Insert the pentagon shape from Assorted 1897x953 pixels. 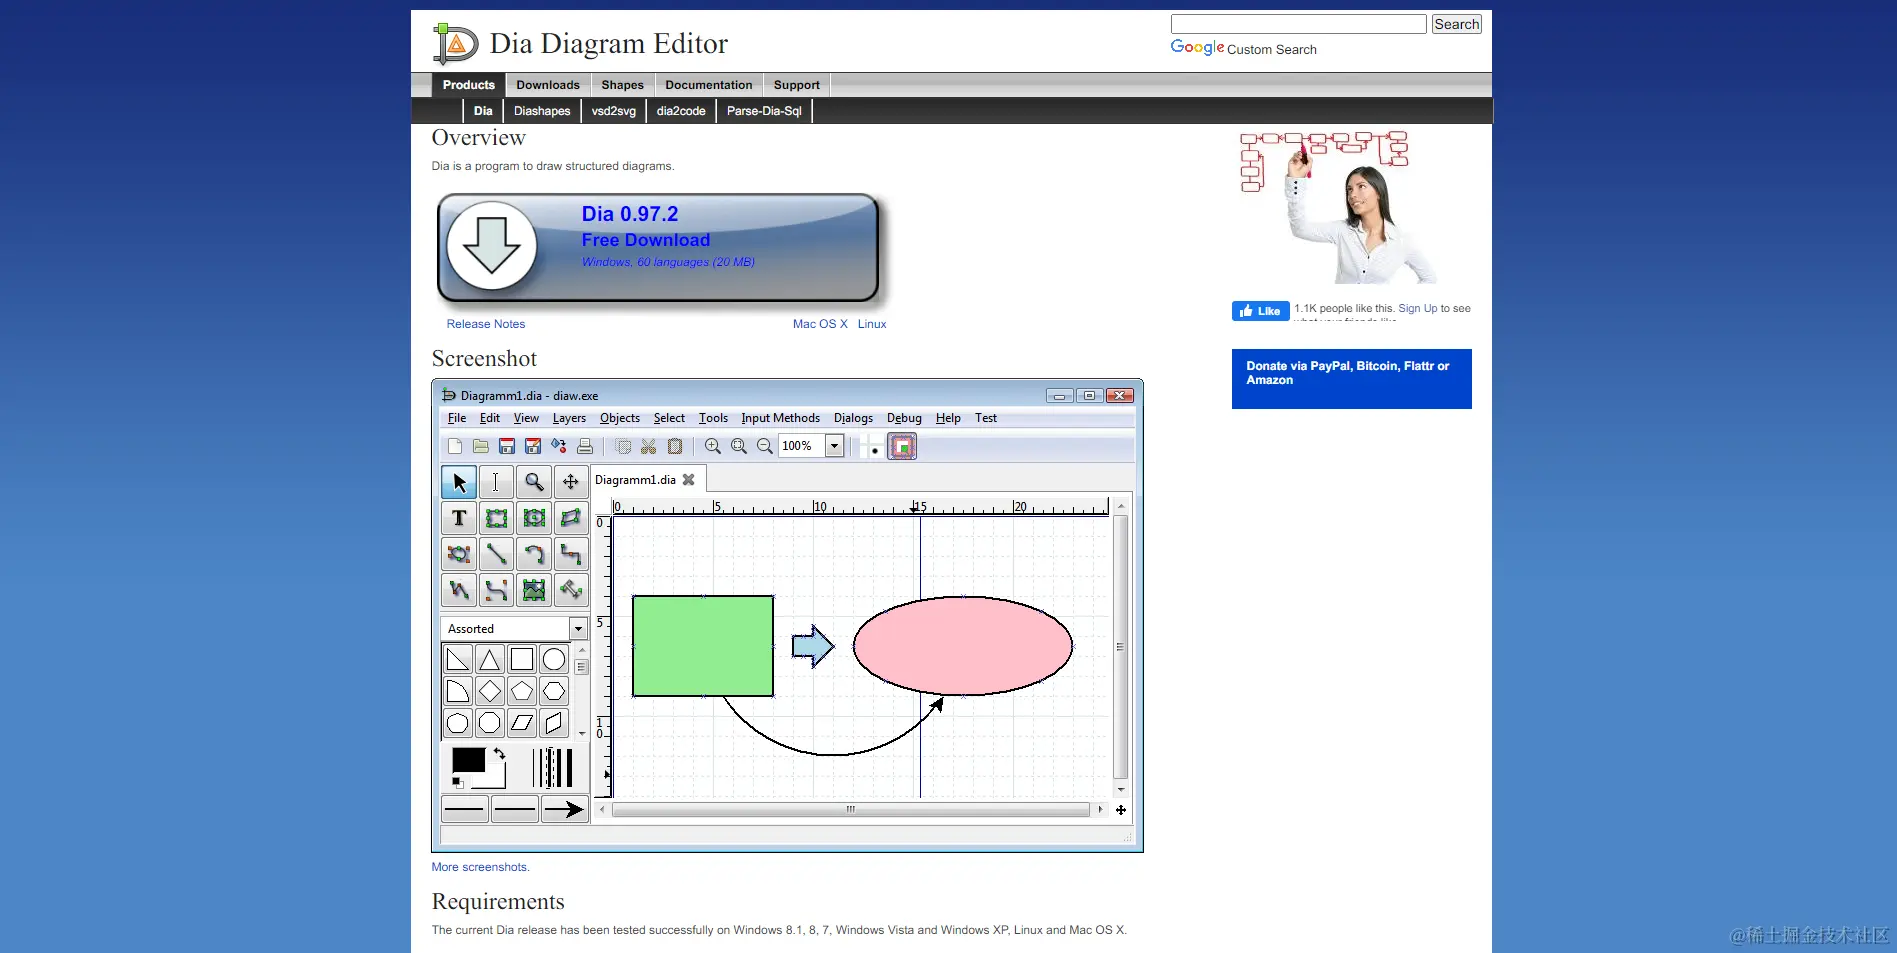click(522, 691)
